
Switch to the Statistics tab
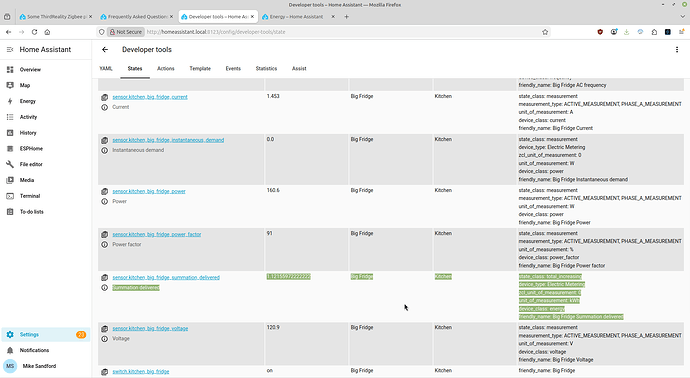point(266,69)
